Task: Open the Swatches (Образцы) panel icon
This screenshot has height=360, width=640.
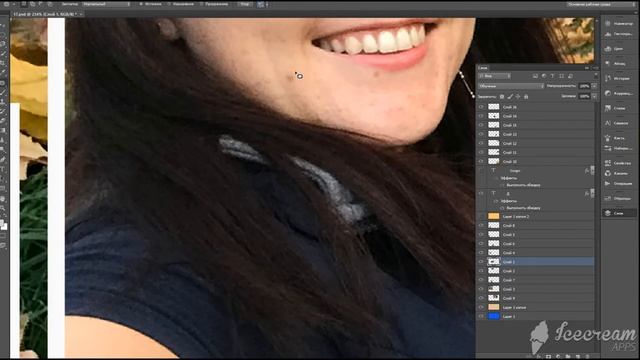Action: tap(608, 198)
